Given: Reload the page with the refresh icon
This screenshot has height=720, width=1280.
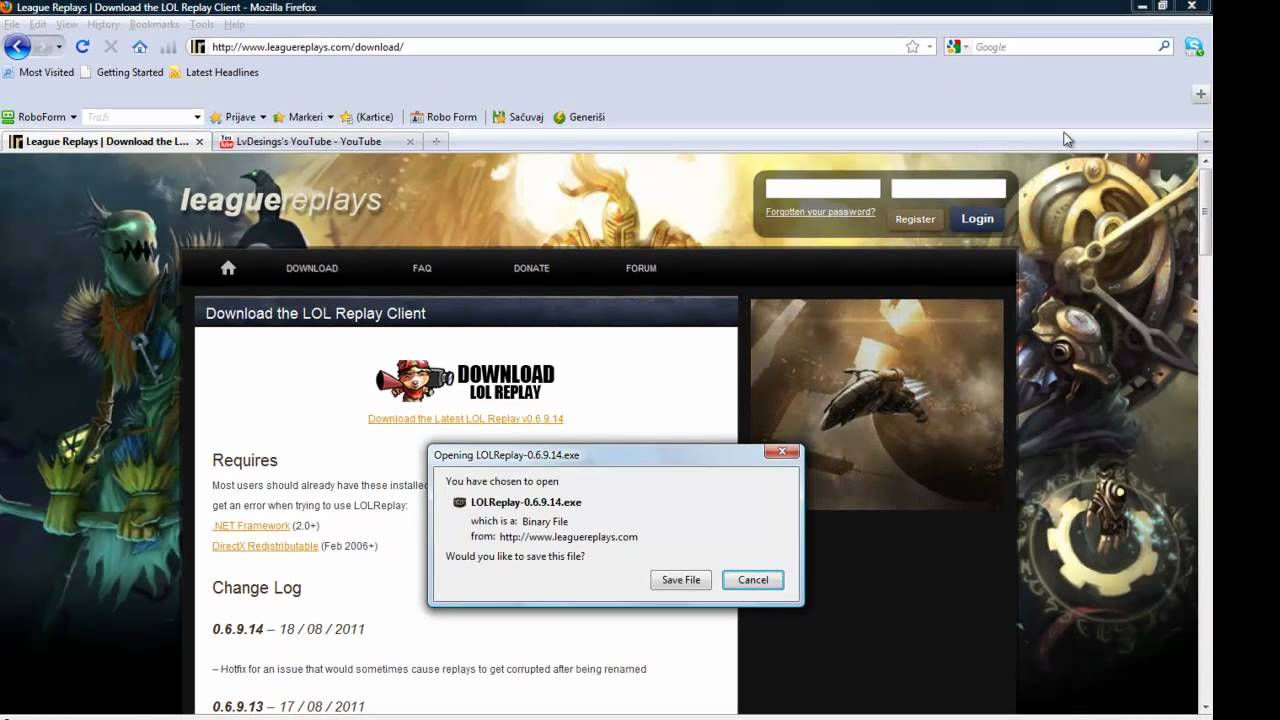Looking at the screenshot, I should click(82, 46).
